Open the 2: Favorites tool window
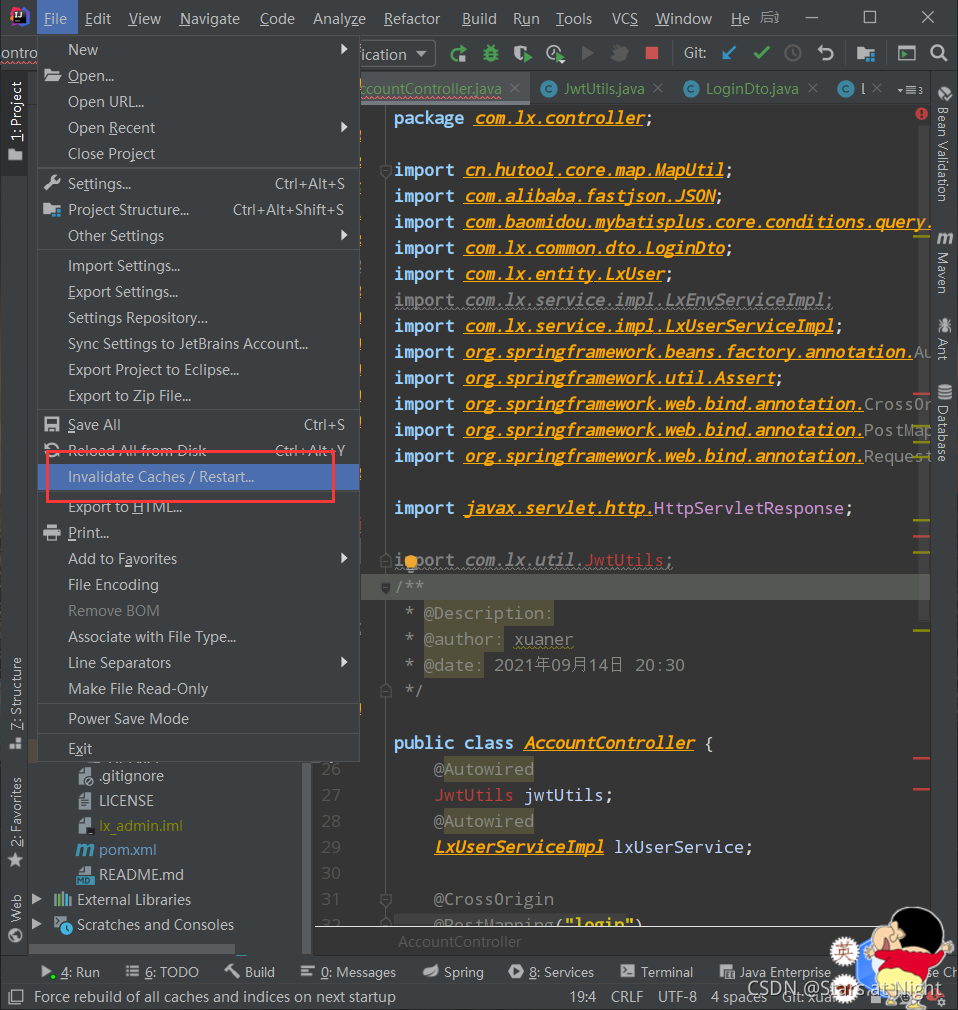This screenshot has width=958, height=1010. pyautogui.click(x=15, y=822)
